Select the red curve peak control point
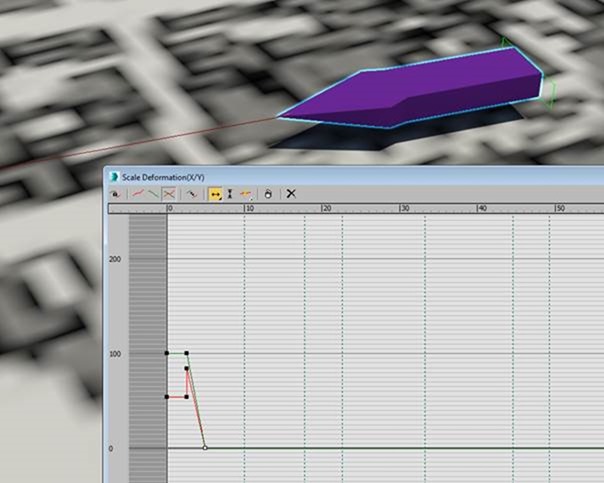This screenshot has width=604, height=483. pos(186,368)
